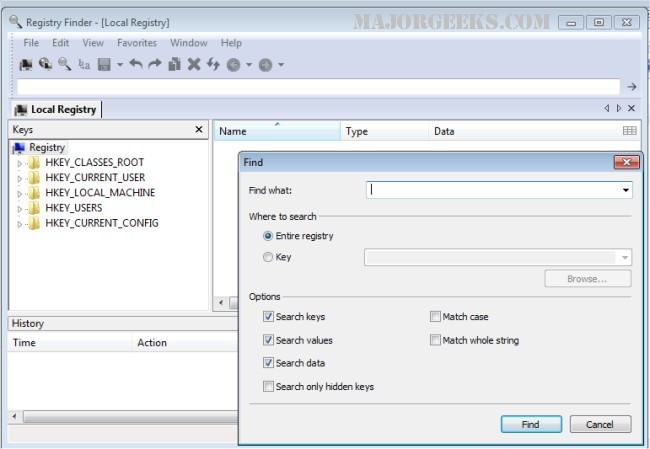Click the Copy toolbar icon
Screen dimensions: 650x449
(174, 65)
